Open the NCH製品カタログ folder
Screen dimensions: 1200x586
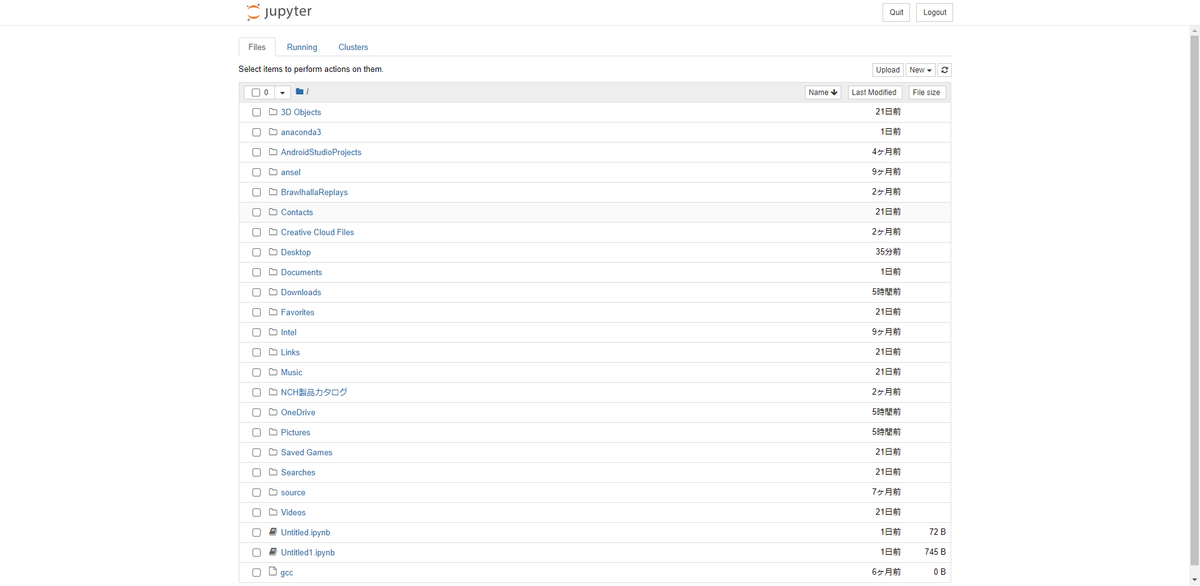[314, 392]
